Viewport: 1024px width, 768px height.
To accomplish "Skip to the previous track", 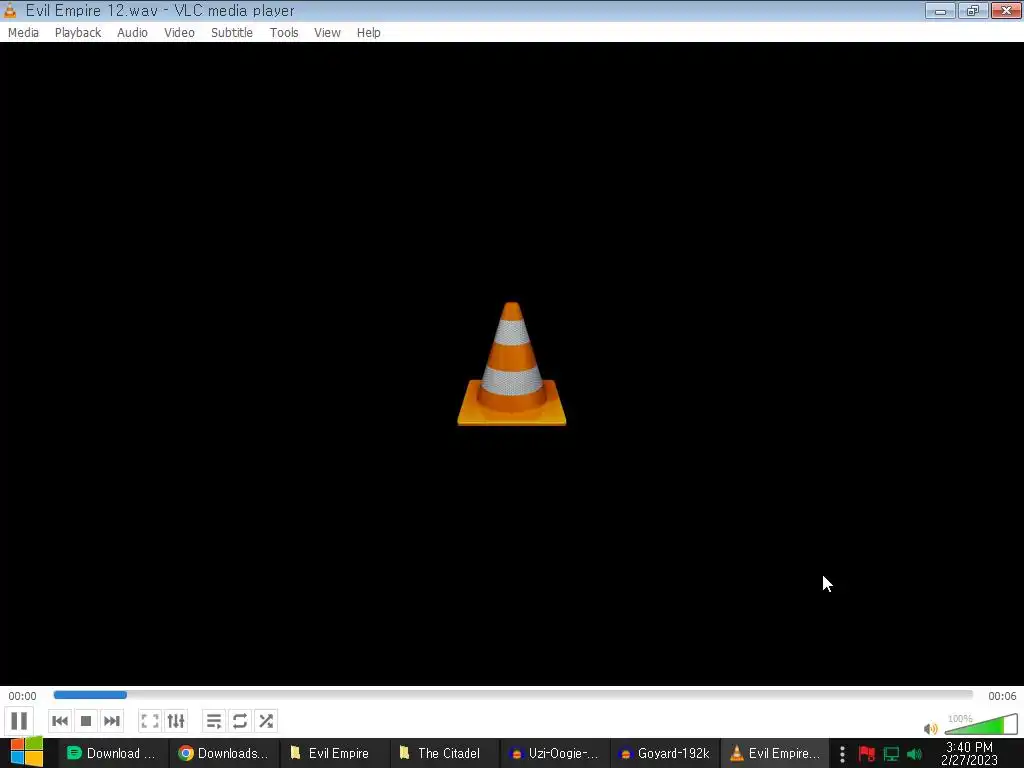I will tap(59, 721).
